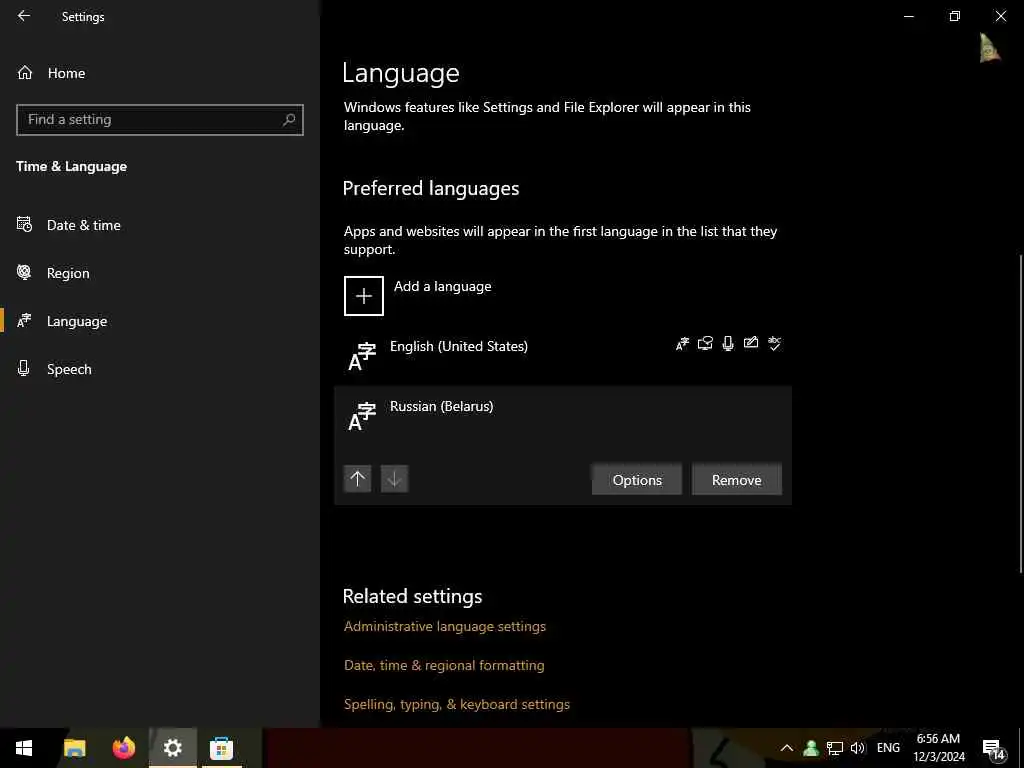Show hidden system tray icons

tap(787, 748)
